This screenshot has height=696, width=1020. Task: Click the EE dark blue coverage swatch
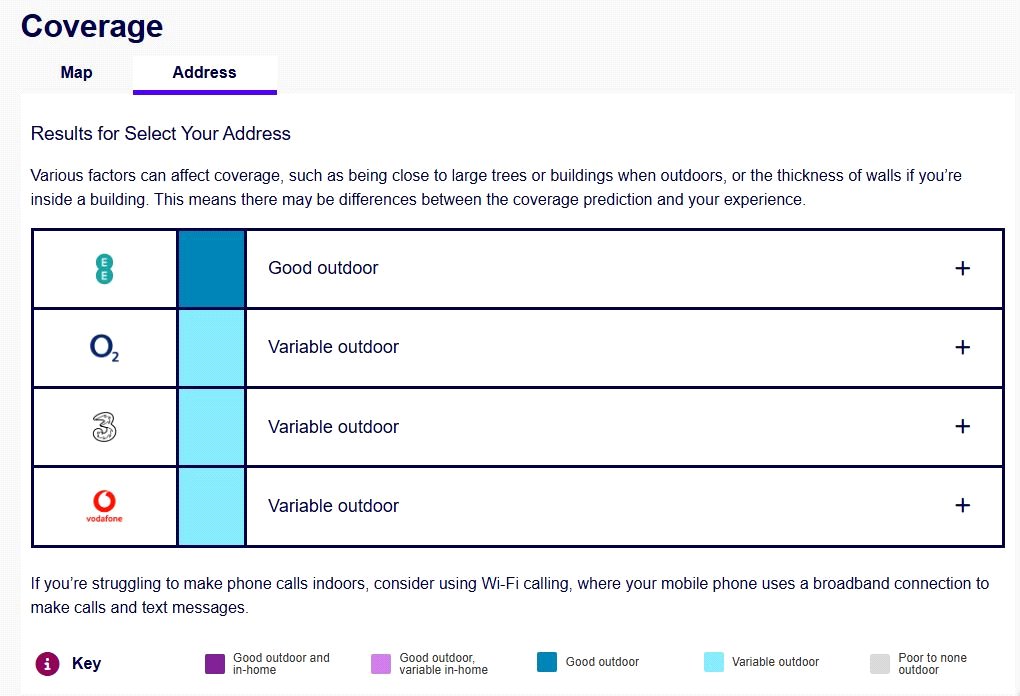tap(211, 269)
